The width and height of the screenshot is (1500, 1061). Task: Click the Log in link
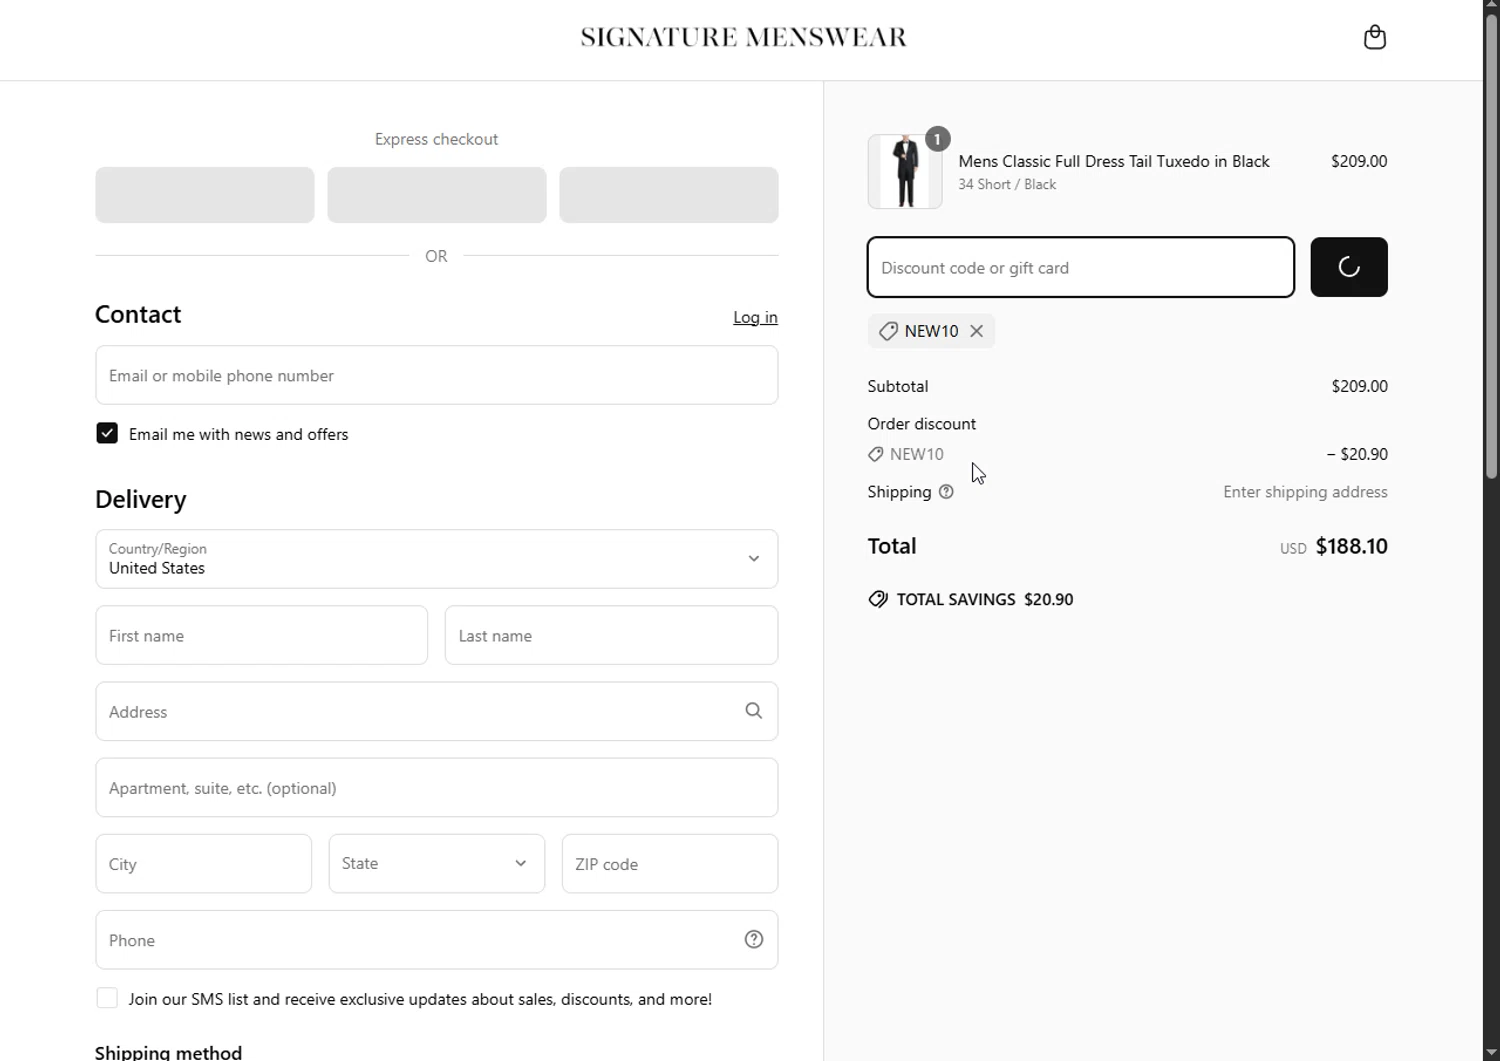pos(755,317)
